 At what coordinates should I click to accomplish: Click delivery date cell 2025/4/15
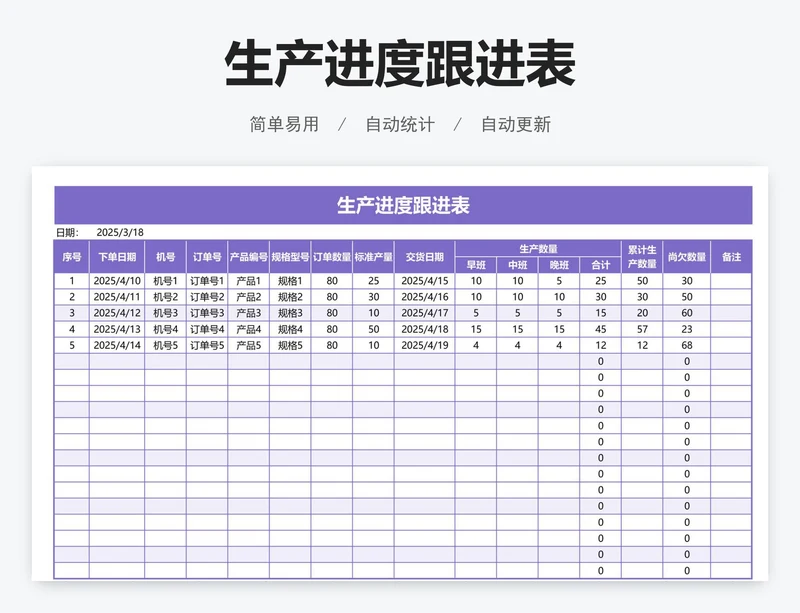(424, 281)
